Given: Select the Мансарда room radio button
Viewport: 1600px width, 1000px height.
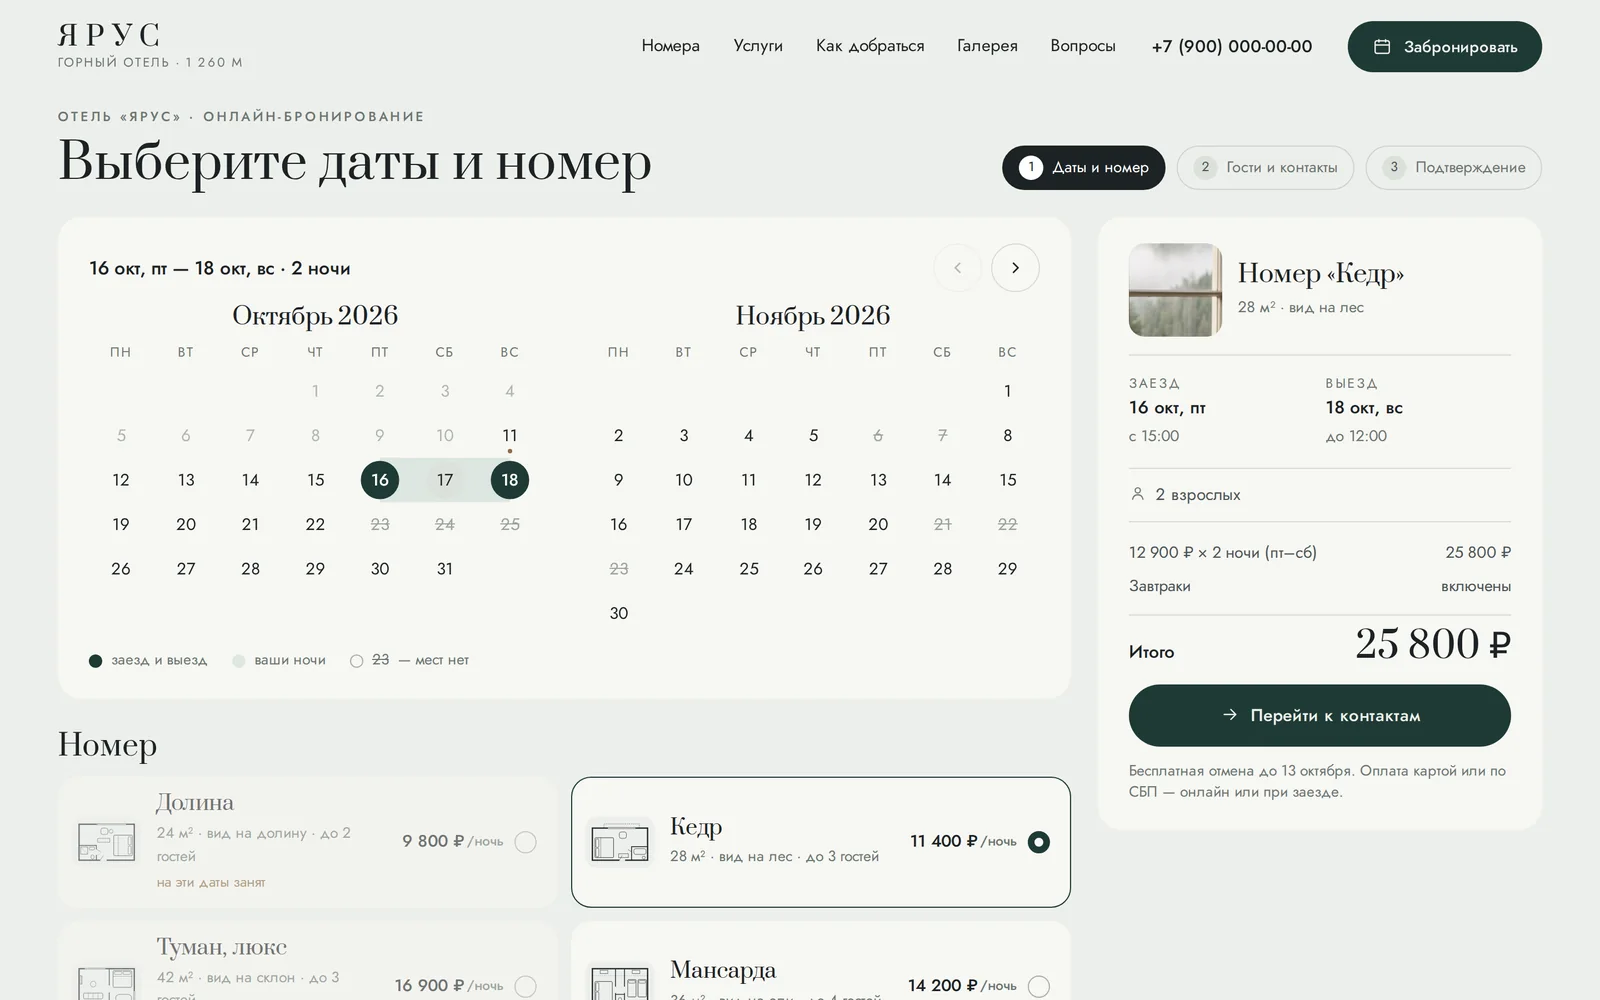Looking at the screenshot, I should (1039, 986).
